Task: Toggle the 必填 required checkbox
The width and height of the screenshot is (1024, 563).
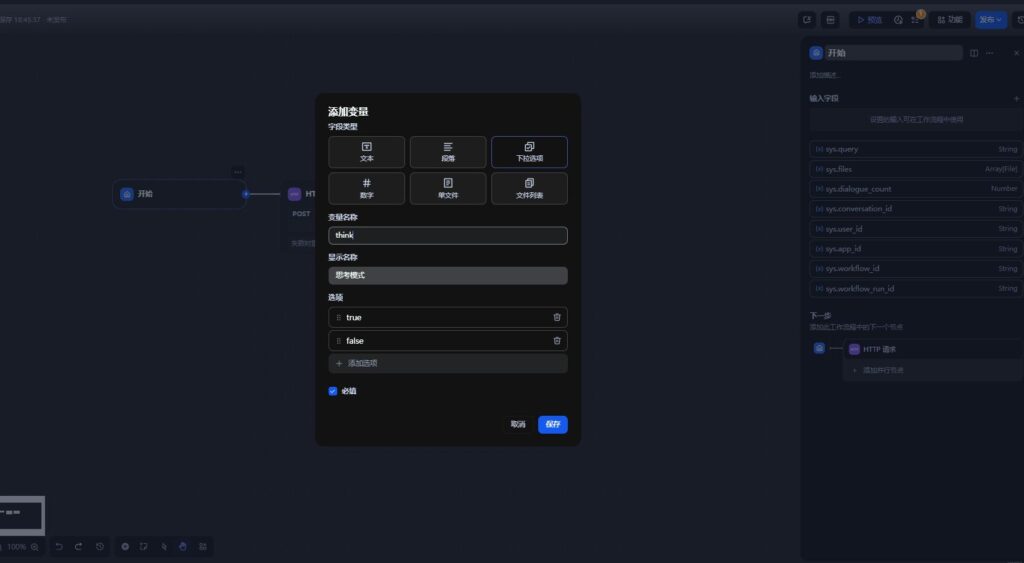Action: pos(333,391)
